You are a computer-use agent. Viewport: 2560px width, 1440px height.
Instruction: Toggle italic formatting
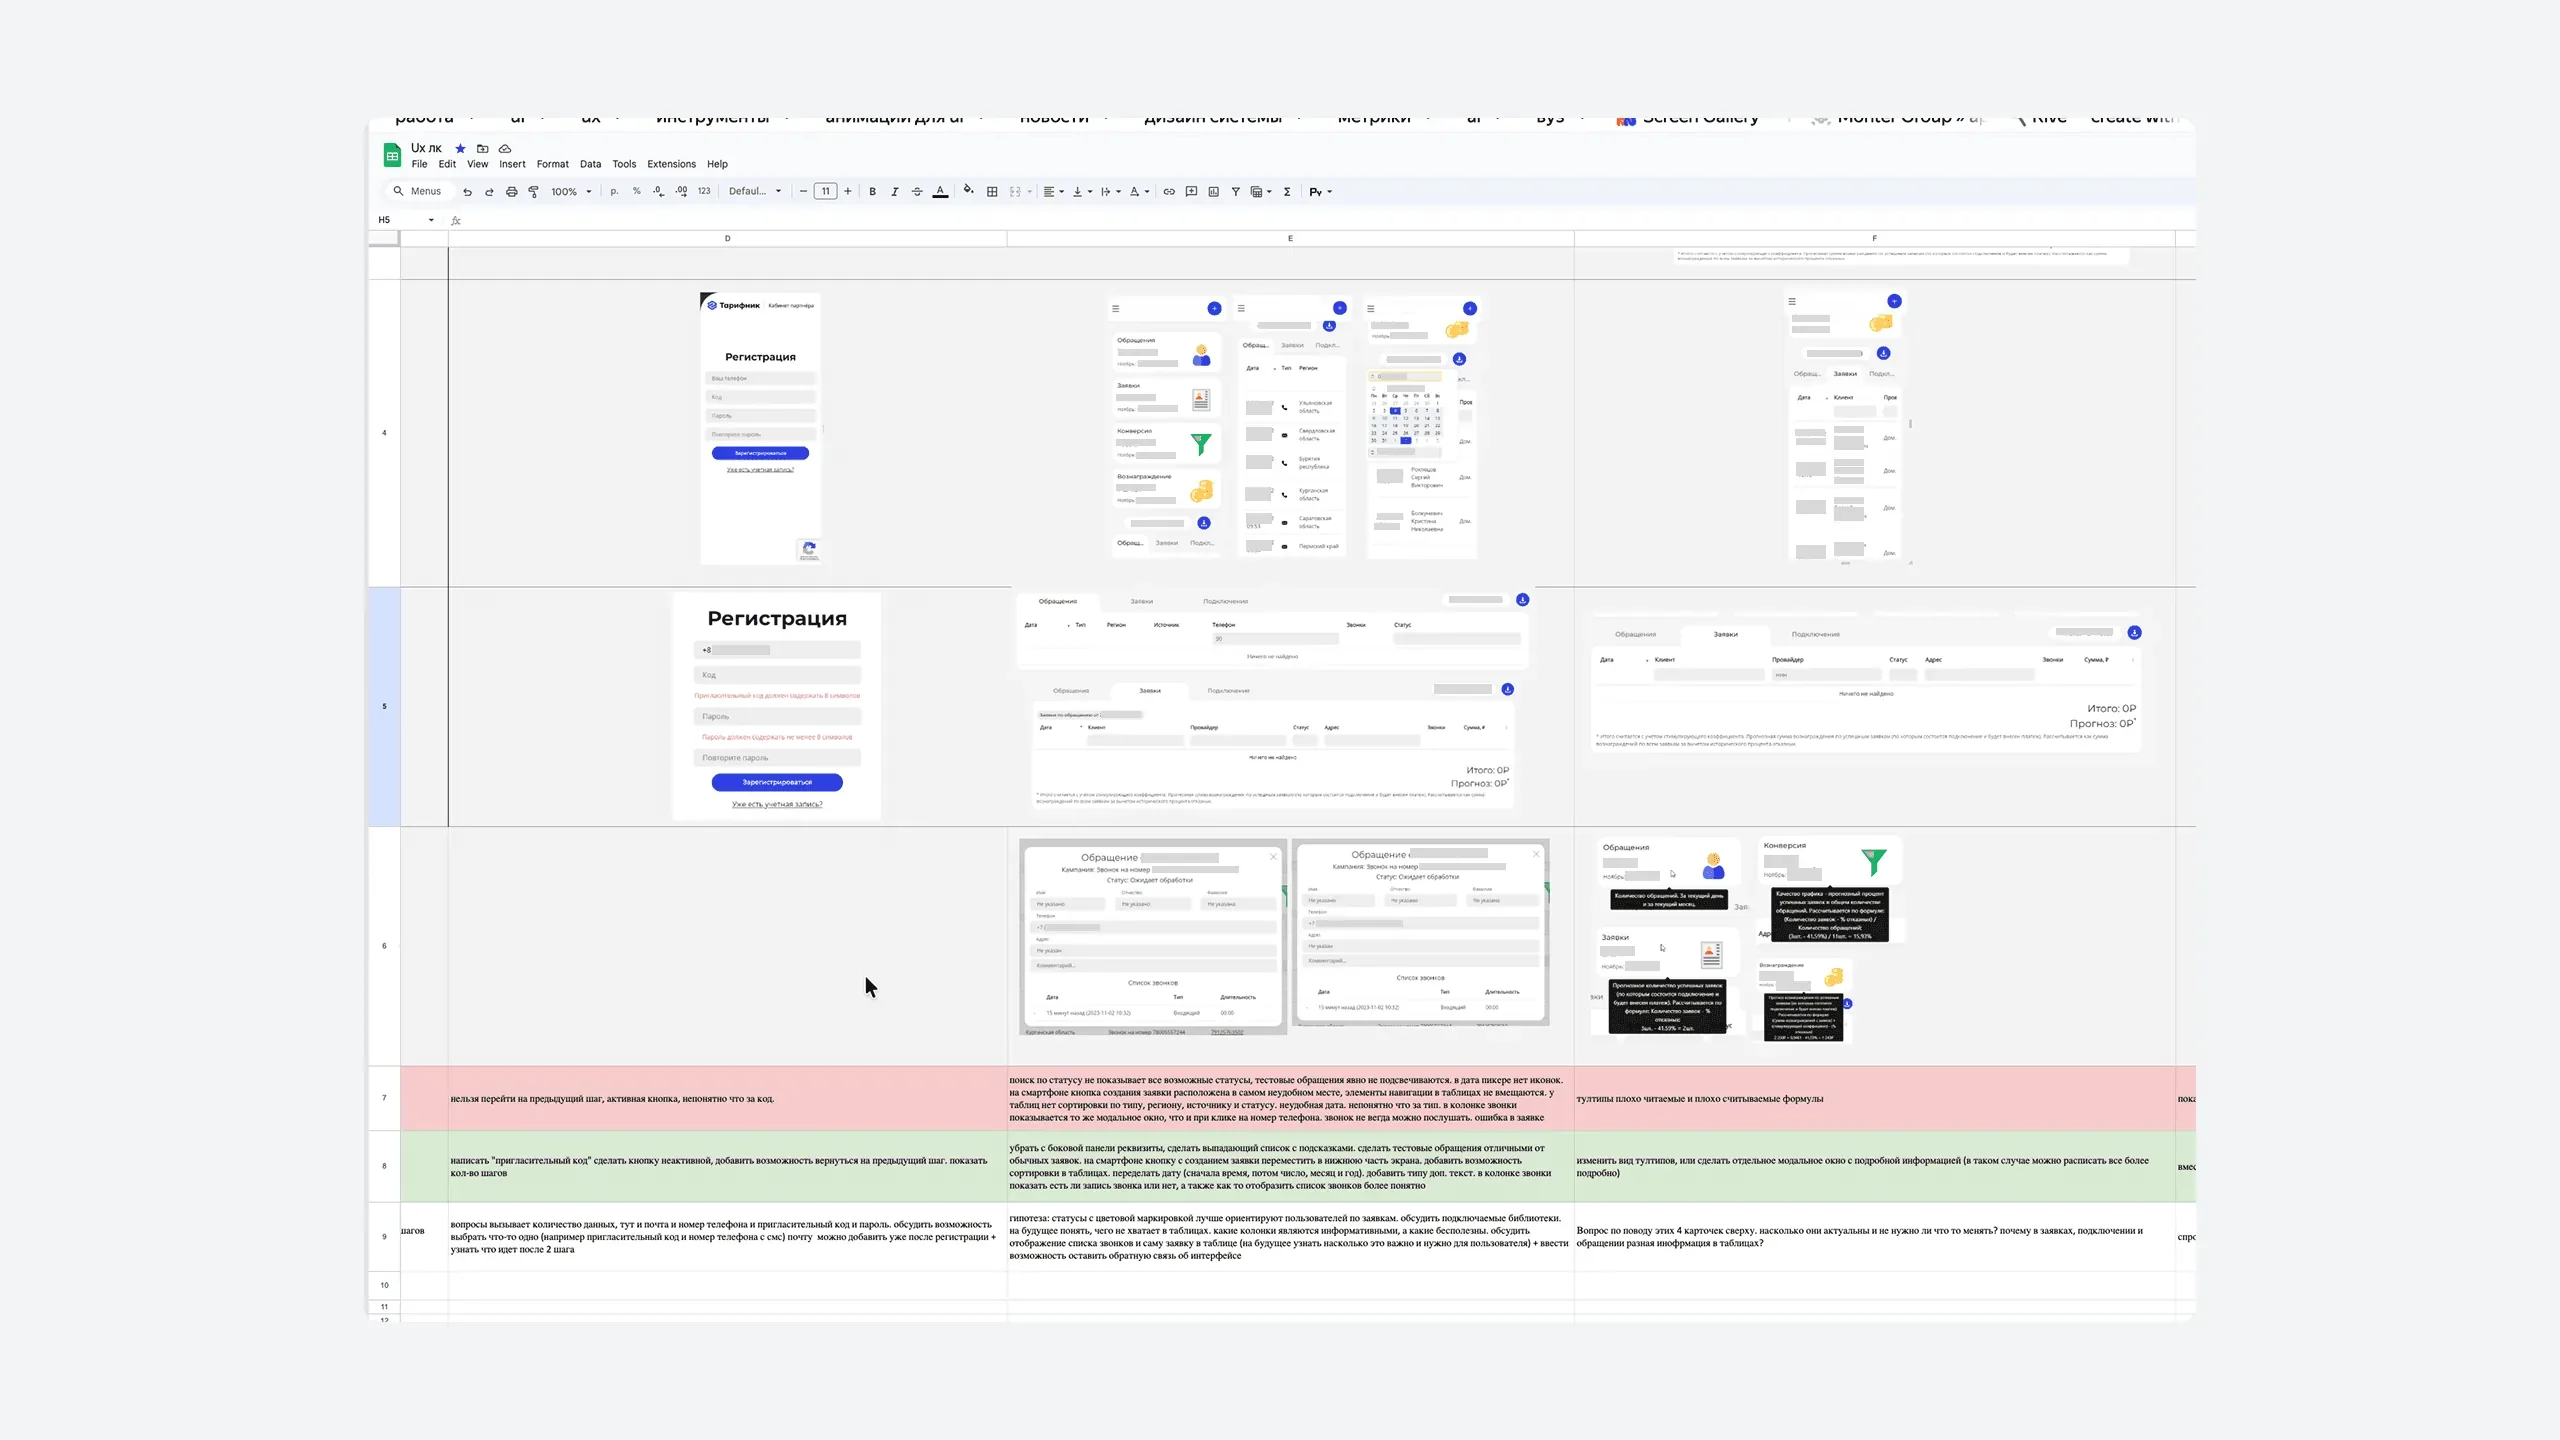894,192
